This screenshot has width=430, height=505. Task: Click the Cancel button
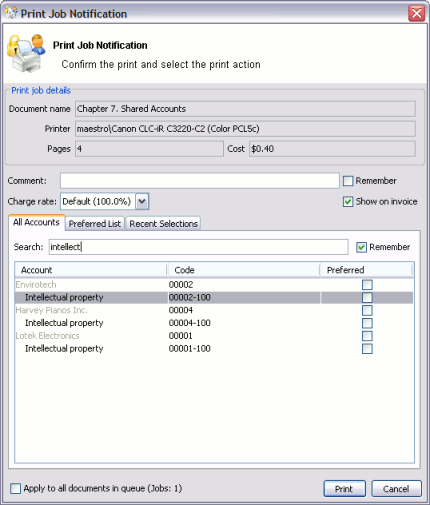point(396,489)
